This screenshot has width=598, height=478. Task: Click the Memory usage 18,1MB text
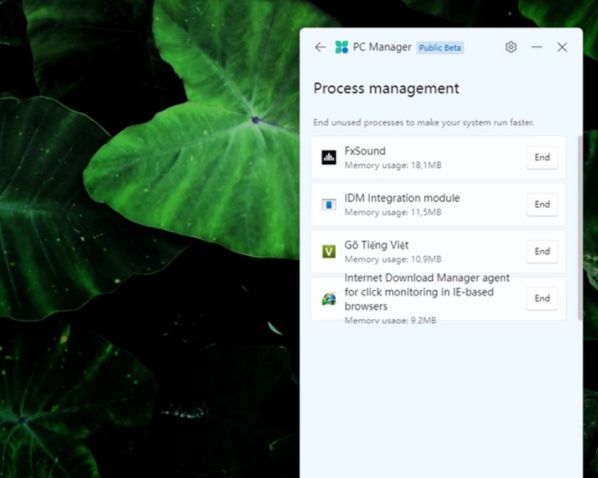point(393,165)
